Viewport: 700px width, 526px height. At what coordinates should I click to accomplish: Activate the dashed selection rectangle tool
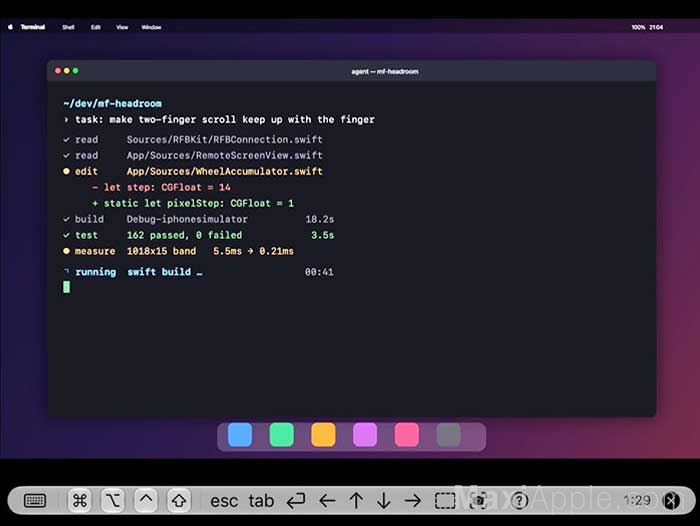pyautogui.click(x=445, y=501)
